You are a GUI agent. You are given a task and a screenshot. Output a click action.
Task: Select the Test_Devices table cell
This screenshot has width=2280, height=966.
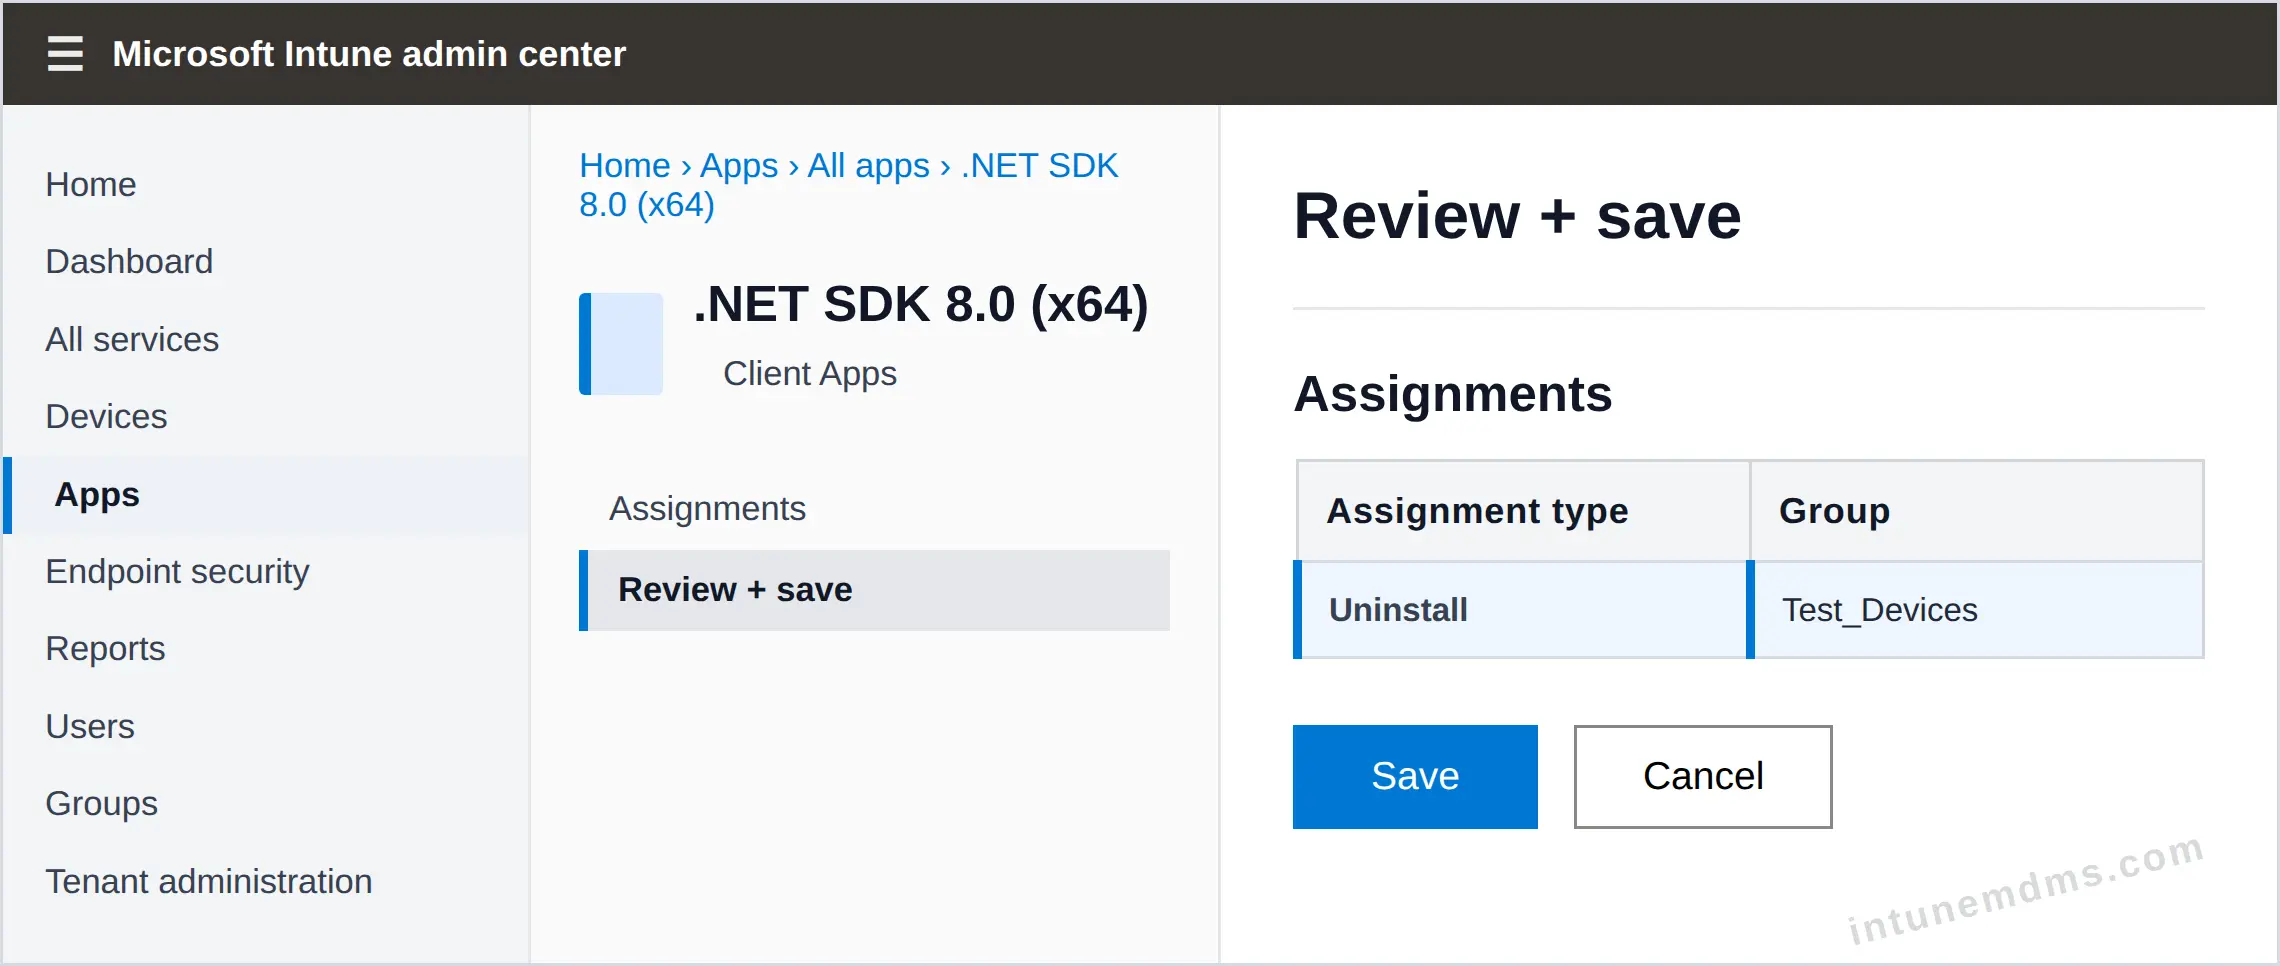[x=1976, y=610]
